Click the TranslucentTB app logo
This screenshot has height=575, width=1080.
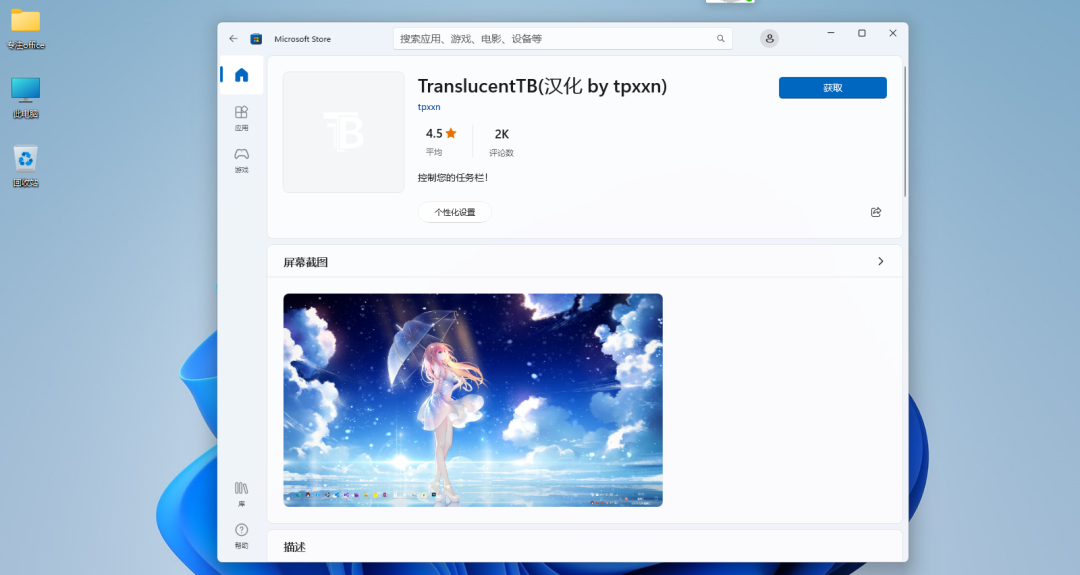[344, 132]
